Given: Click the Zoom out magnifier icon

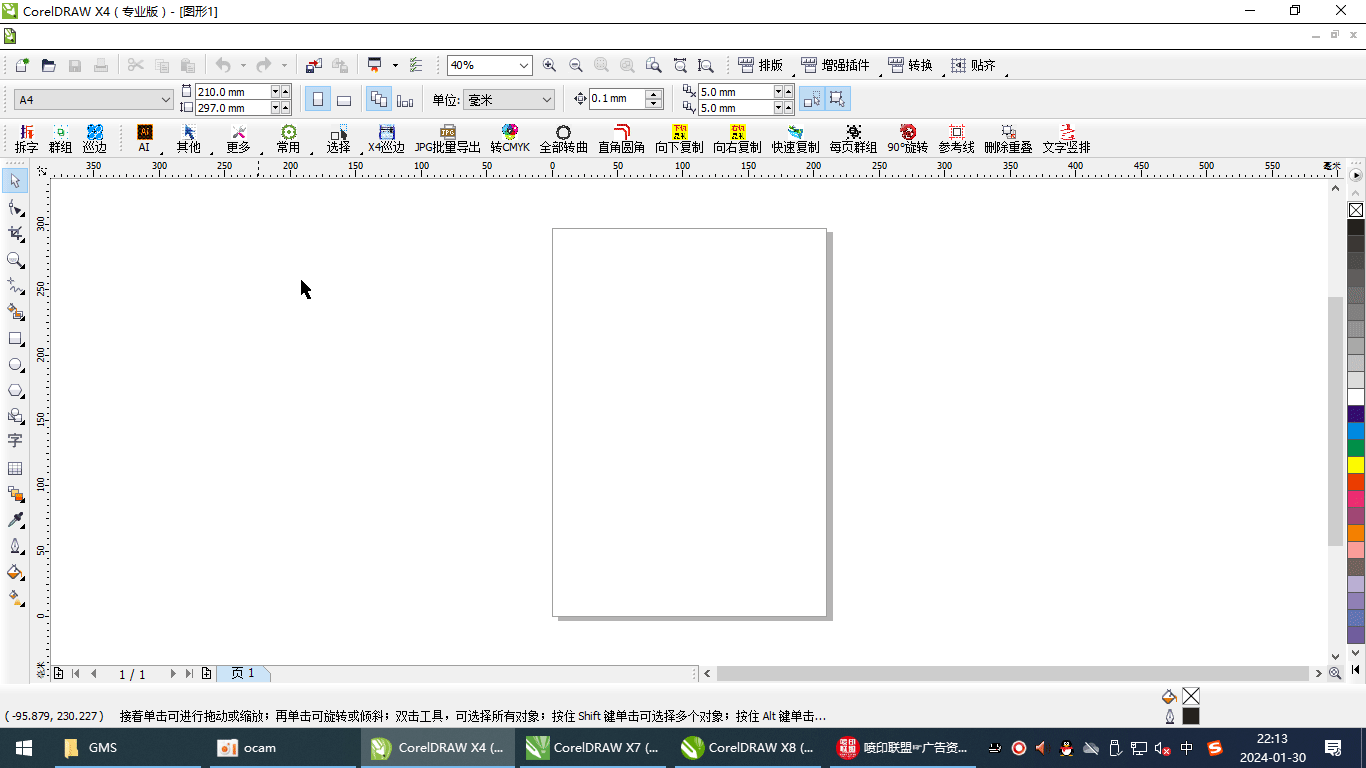Looking at the screenshot, I should point(575,65).
